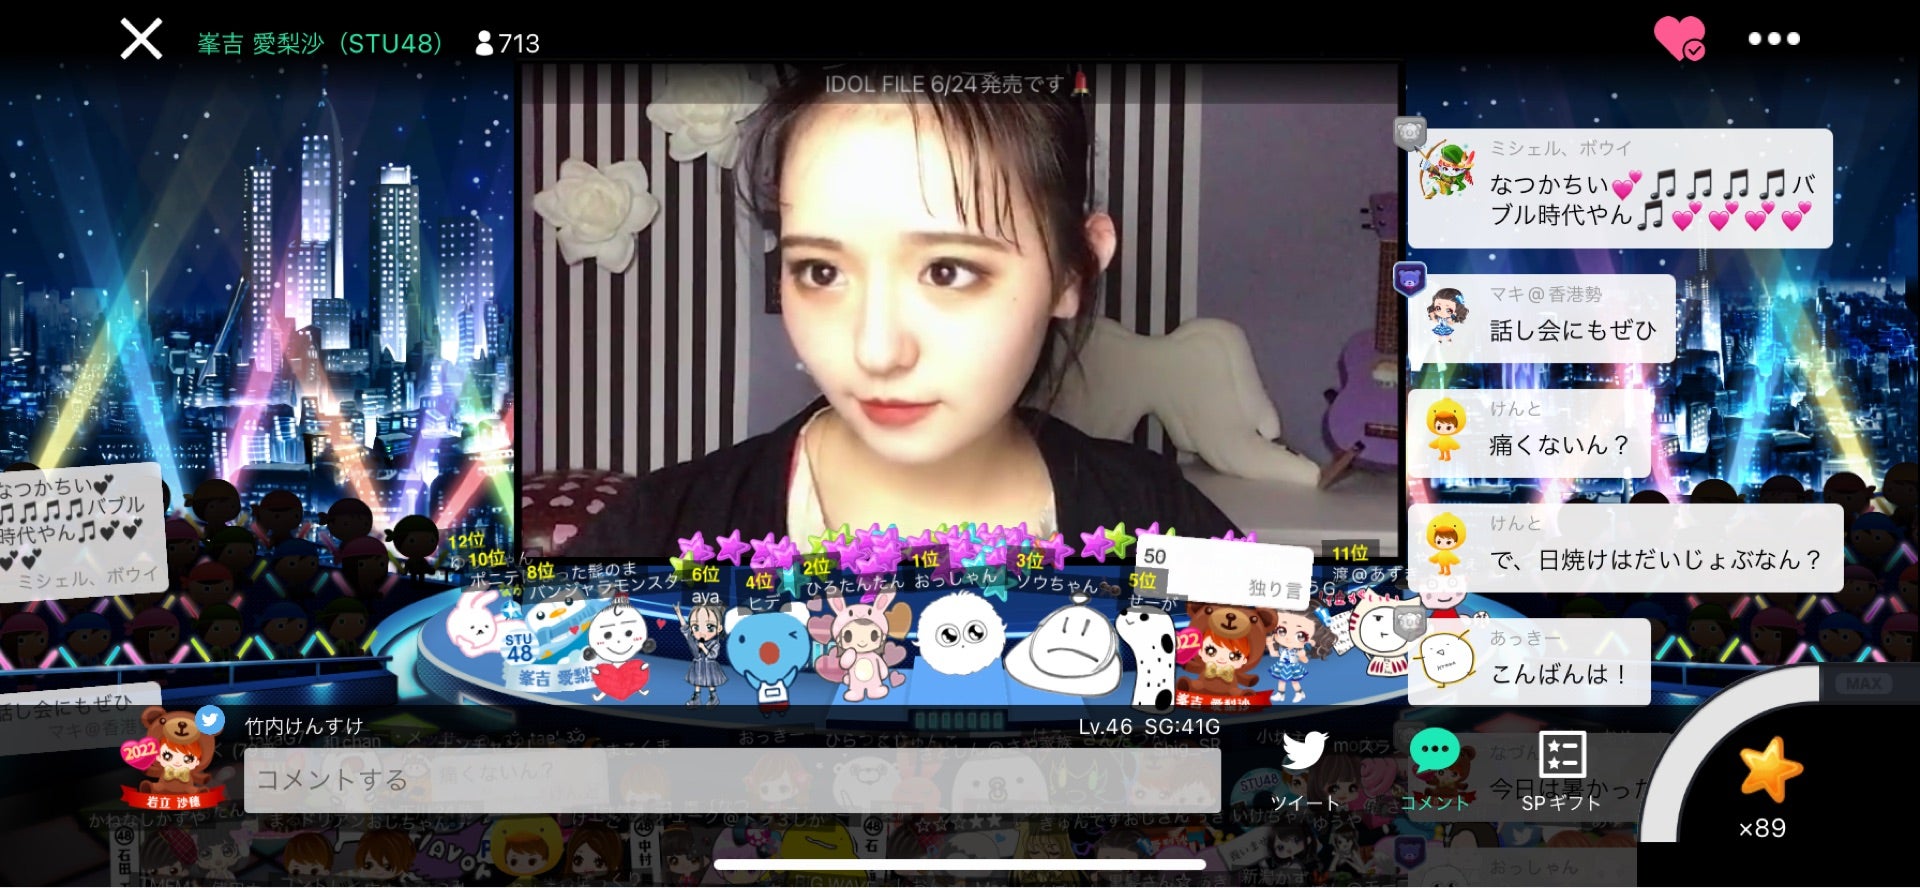Screen dimensions: 1920x888
Task: Open streamer name 峯吉 愛梨沙 (STU48) profile
Action: (x=319, y=43)
